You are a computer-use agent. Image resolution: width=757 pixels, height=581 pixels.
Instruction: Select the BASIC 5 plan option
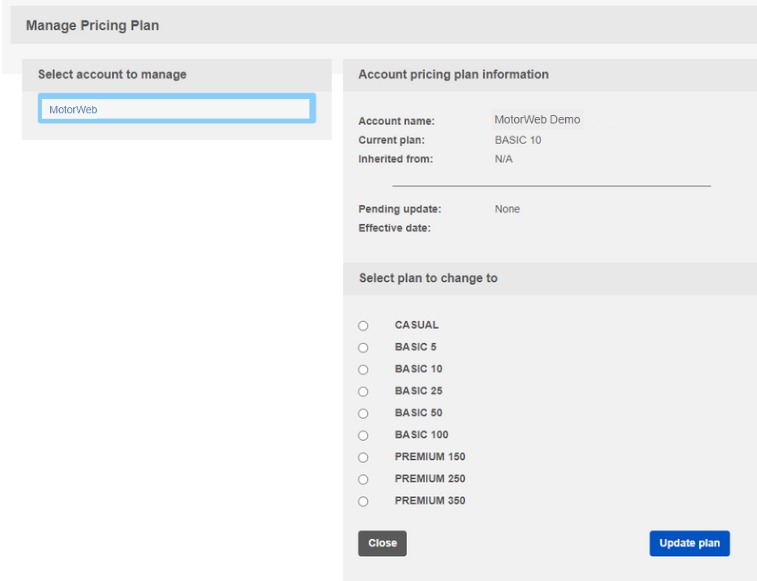click(x=363, y=347)
